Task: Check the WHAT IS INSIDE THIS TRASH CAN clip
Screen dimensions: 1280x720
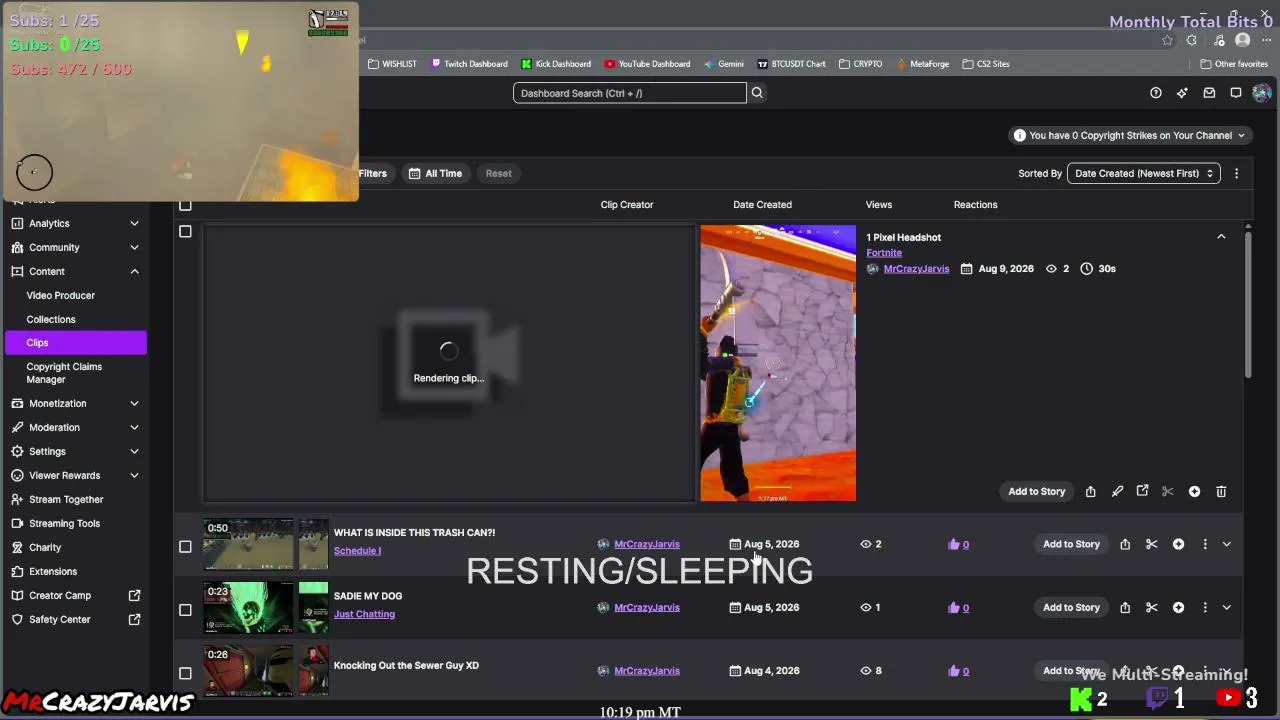Action: 185,546
